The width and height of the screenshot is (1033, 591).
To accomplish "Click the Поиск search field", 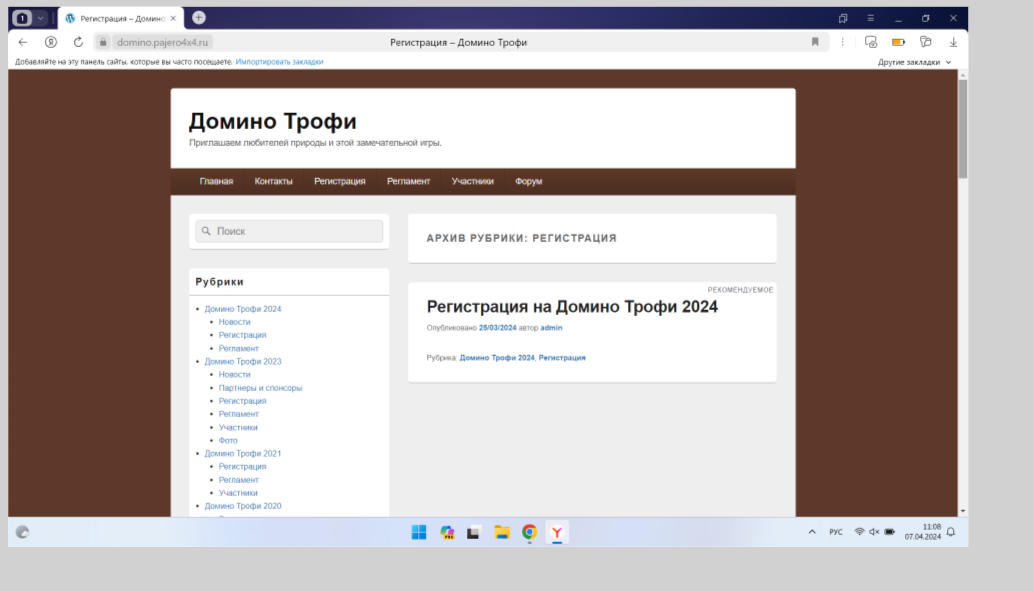I will [x=290, y=231].
